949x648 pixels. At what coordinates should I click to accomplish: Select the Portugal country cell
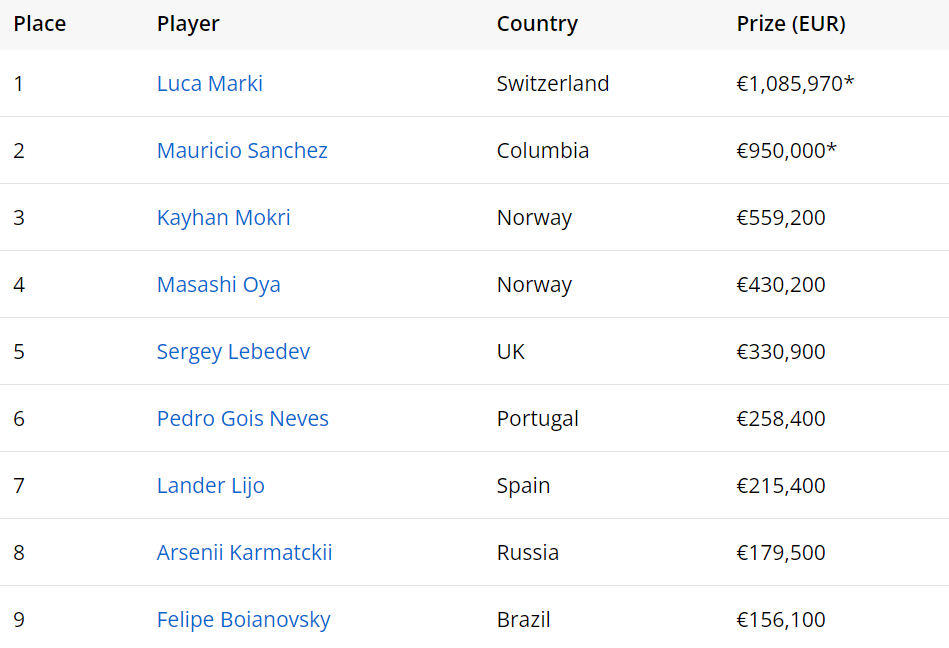[538, 419]
